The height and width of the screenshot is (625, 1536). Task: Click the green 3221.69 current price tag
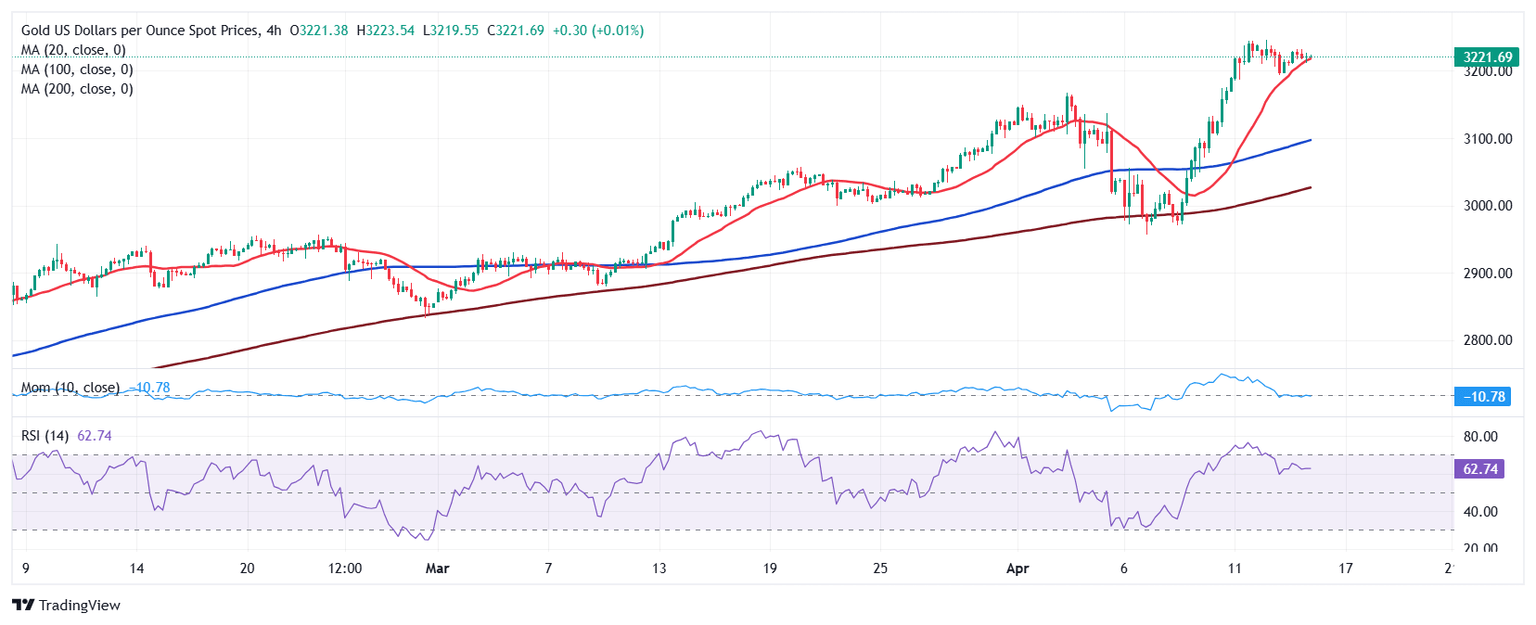click(1490, 57)
